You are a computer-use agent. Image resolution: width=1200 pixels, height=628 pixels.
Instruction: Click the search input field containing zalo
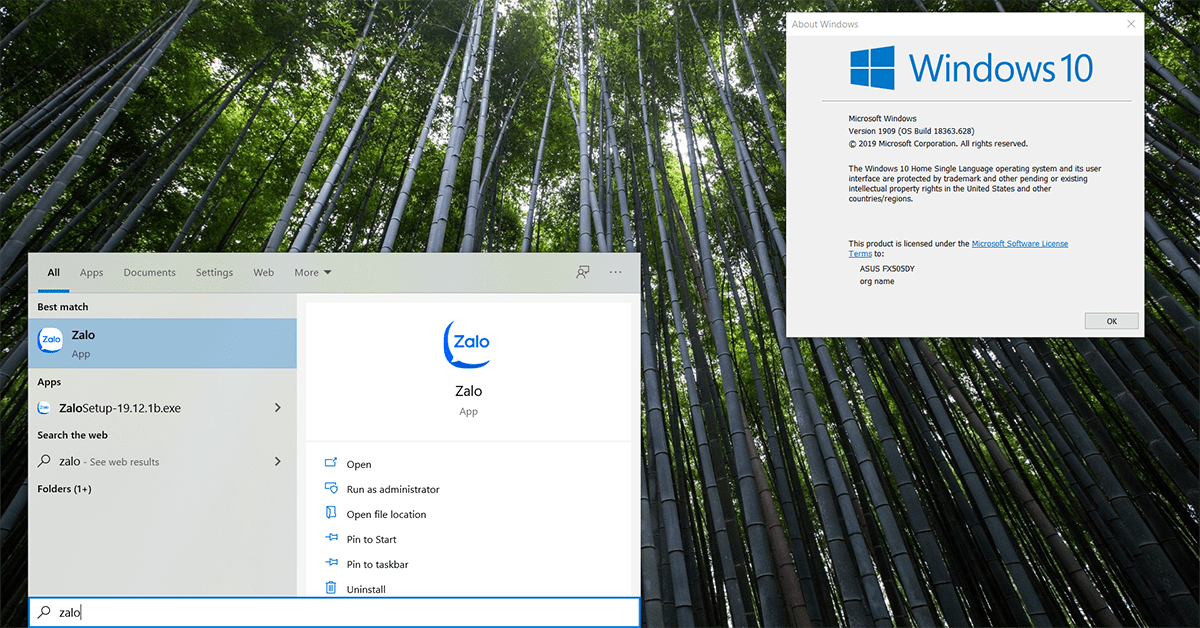click(x=334, y=612)
